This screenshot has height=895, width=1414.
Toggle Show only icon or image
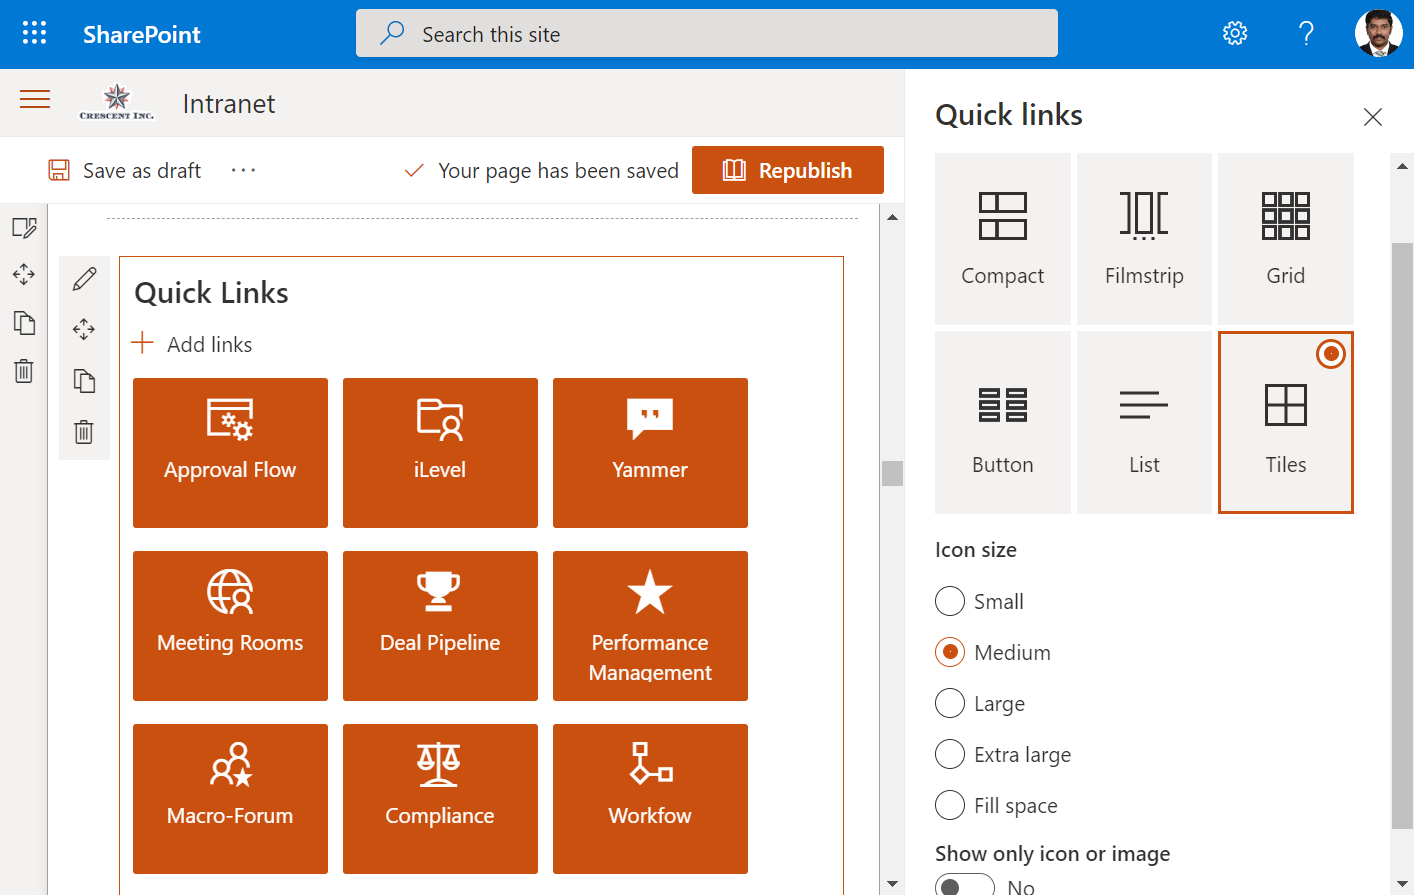[x=964, y=884]
